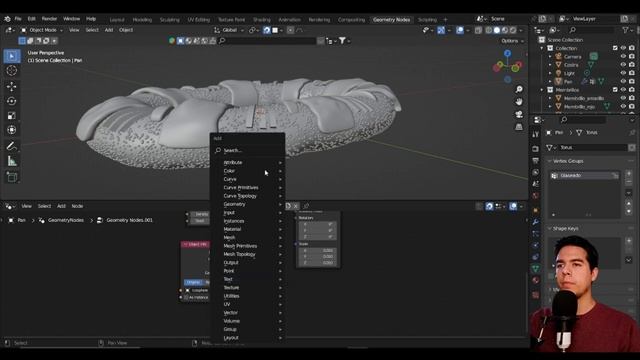640x360 pixels.
Task: Activate the Transform tool
Action: [x=12, y=130]
